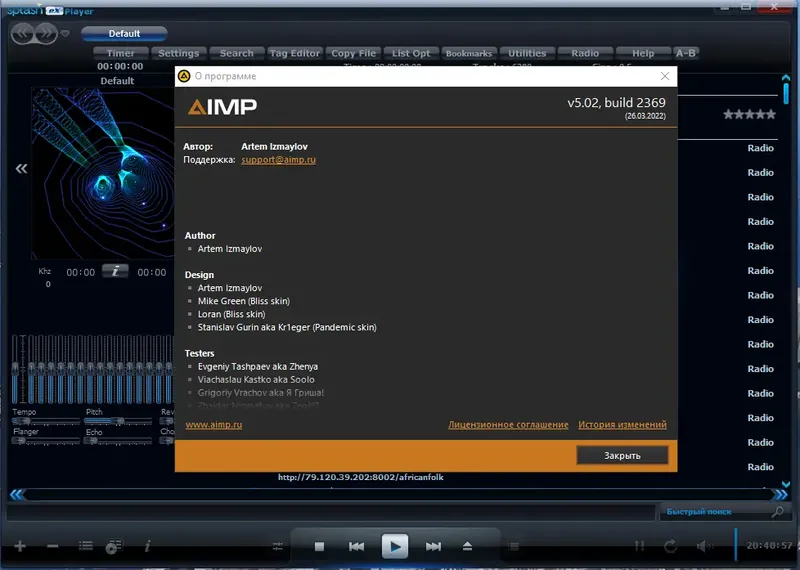The image size is (800, 570).
Task: Click the italic i info button under visualization
Action: 115,271
